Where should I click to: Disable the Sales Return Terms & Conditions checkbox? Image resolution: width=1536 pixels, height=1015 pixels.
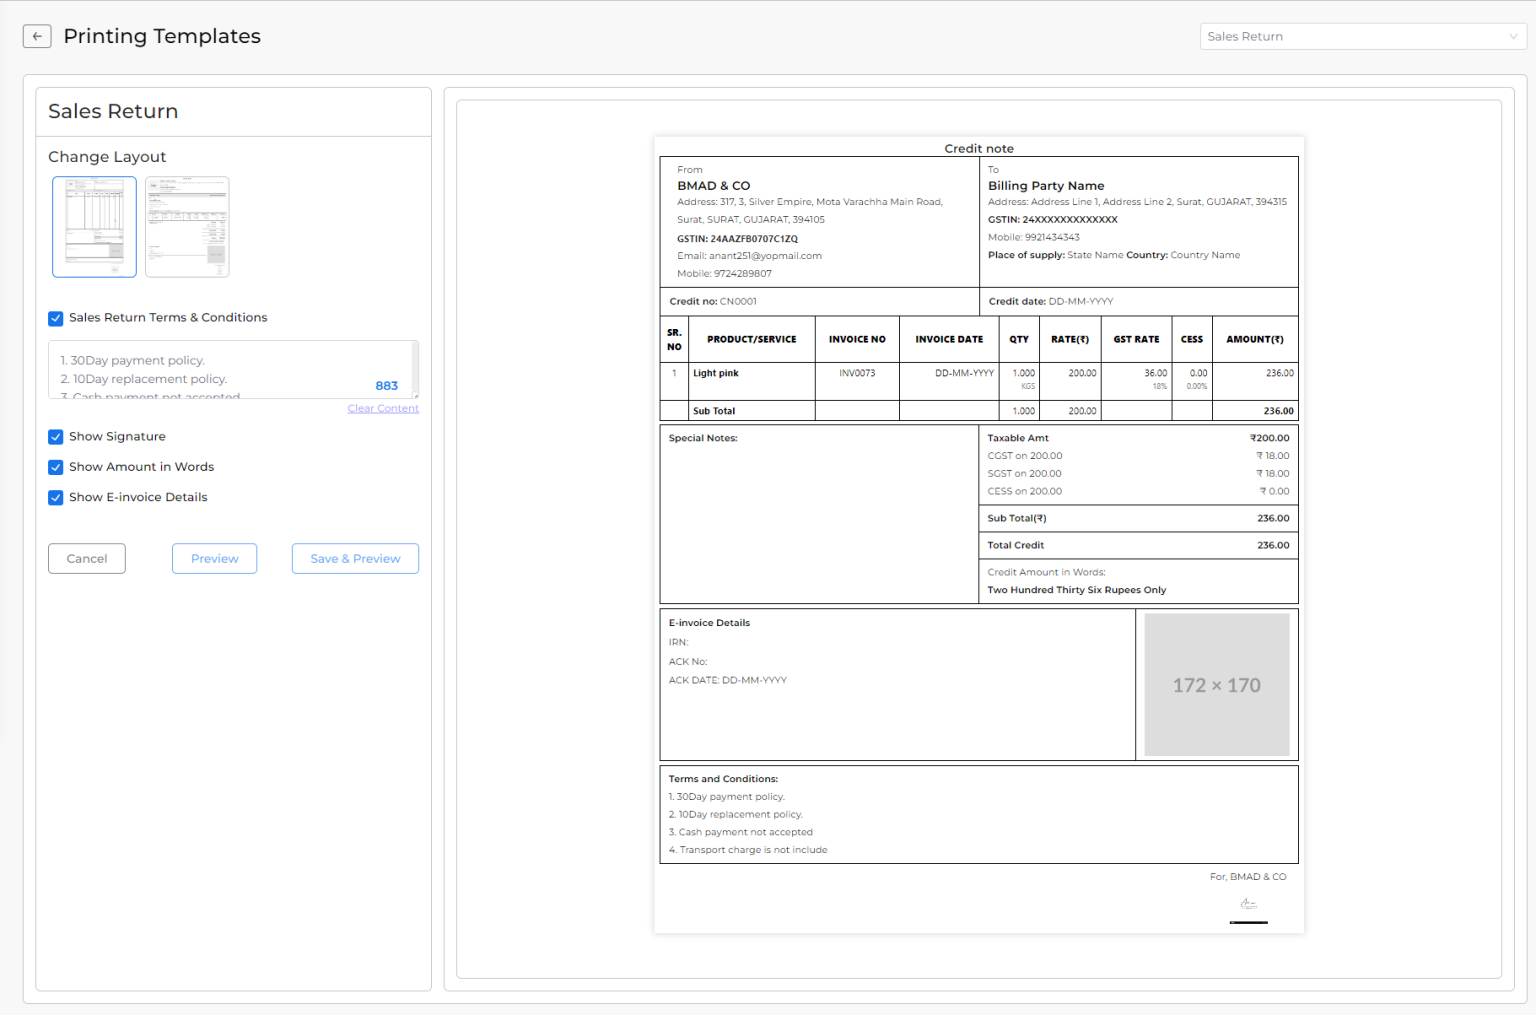(56, 318)
